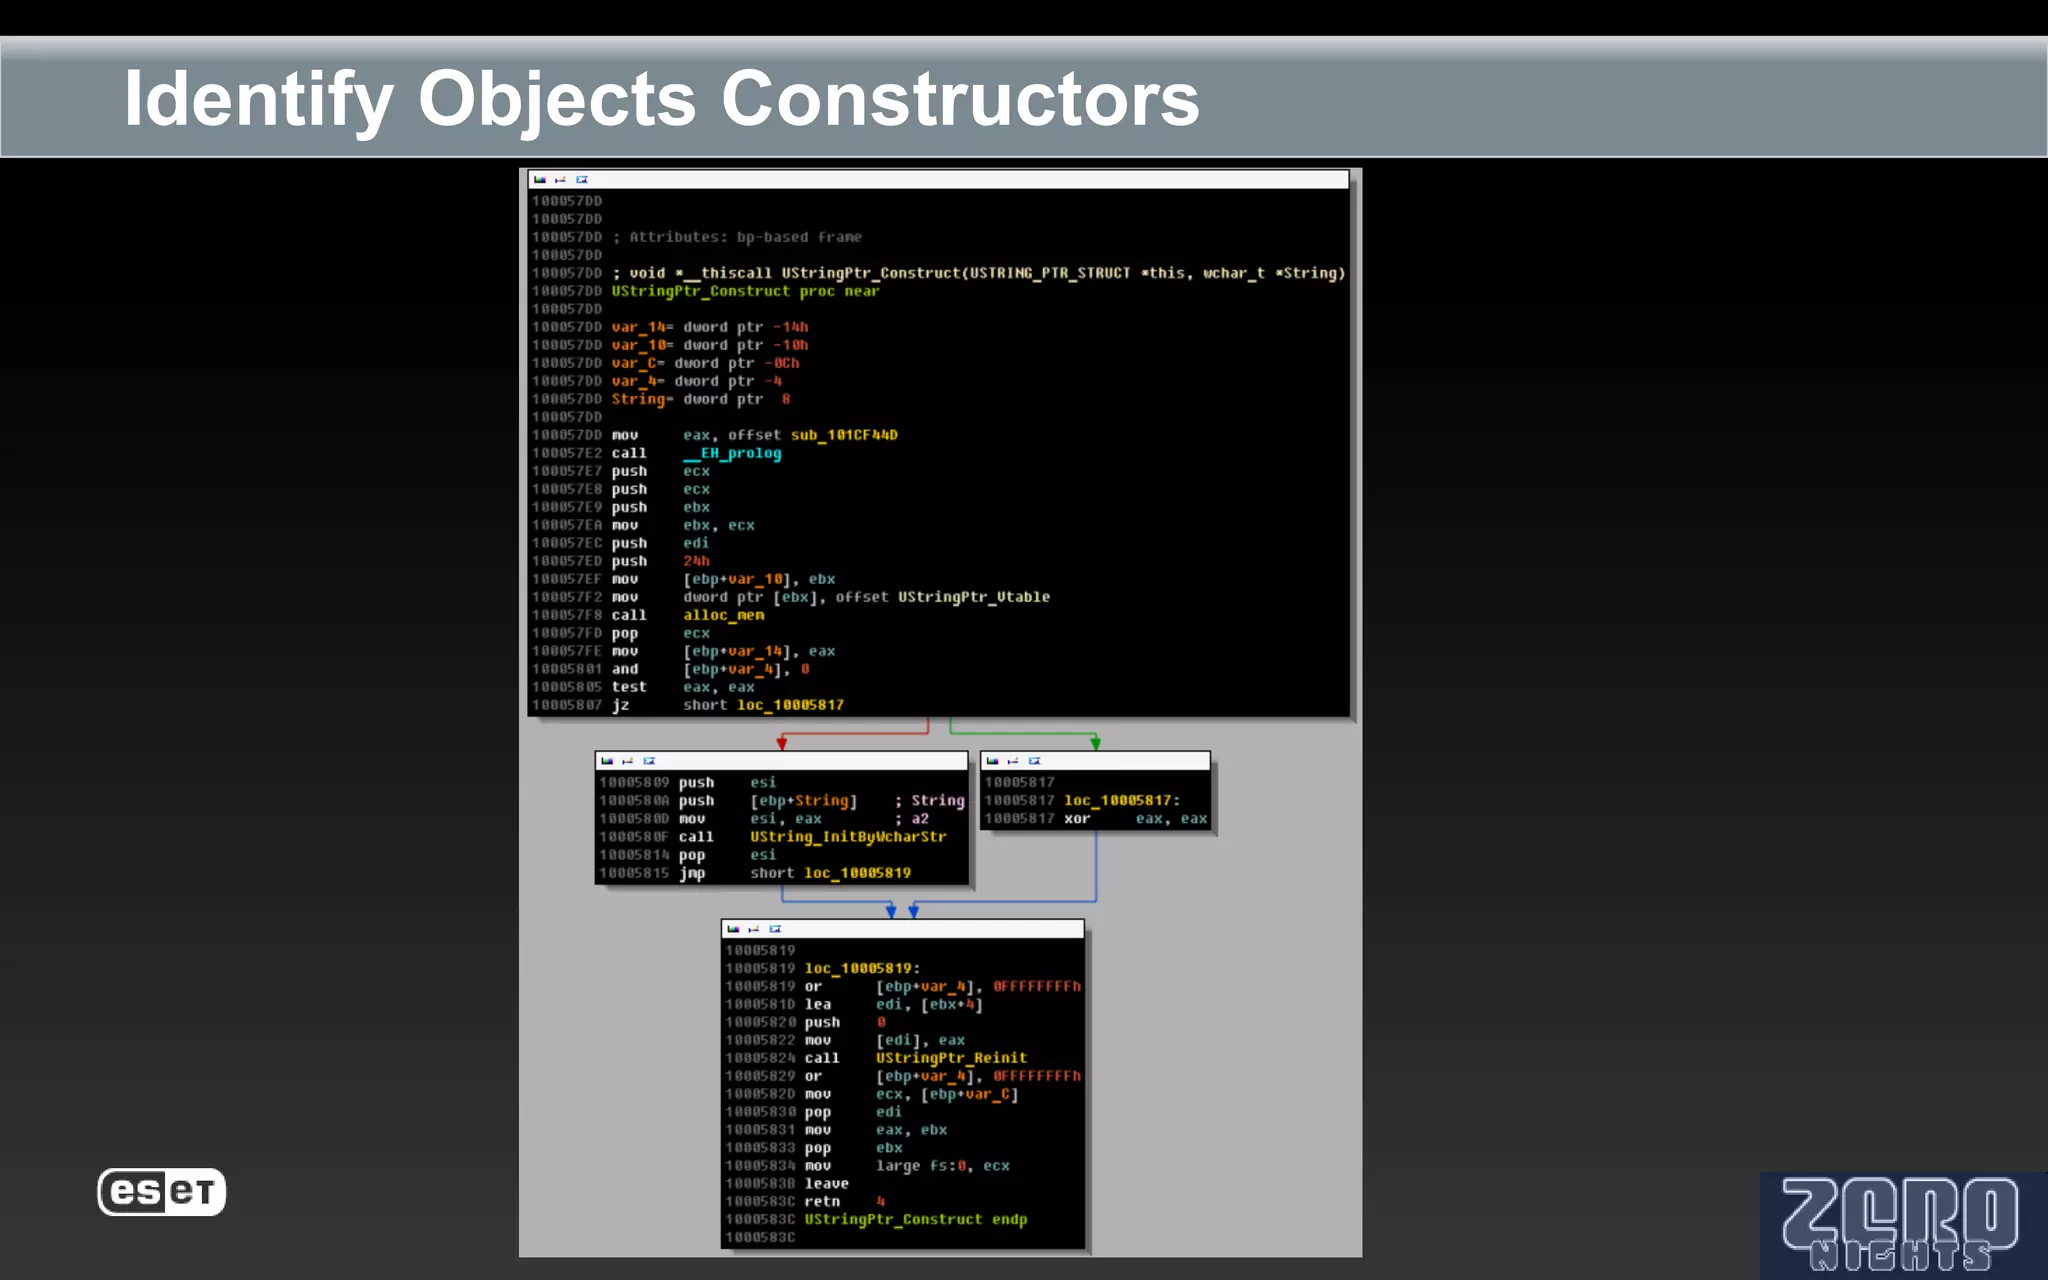Select the 'String= dword ptr 8' definition
The width and height of the screenshot is (2048, 1280).
click(701, 399)
